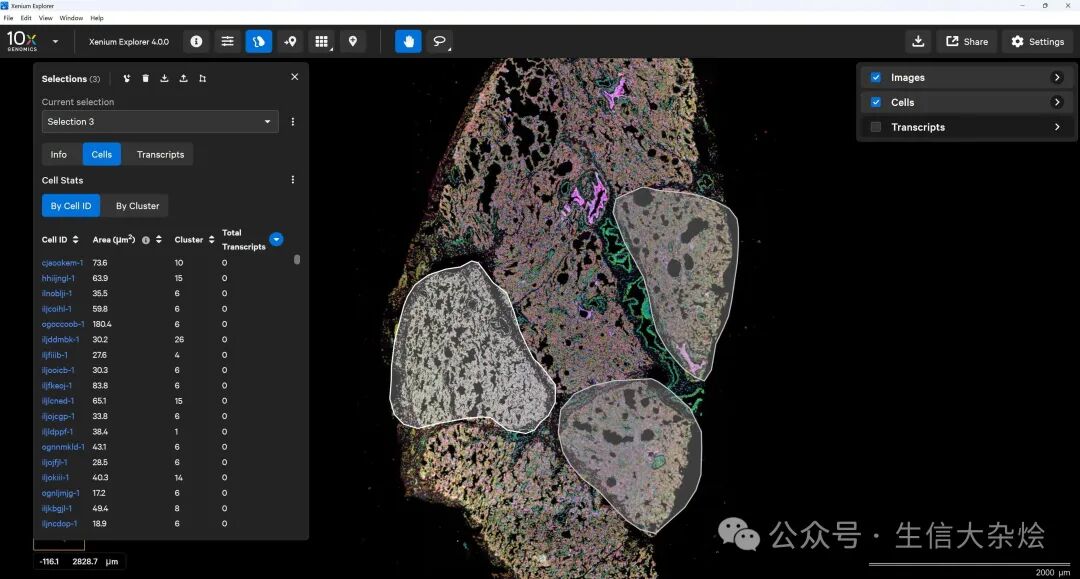1080x579 pixels.
Task: Click the upload selections icon
Action: pos(183,78)
